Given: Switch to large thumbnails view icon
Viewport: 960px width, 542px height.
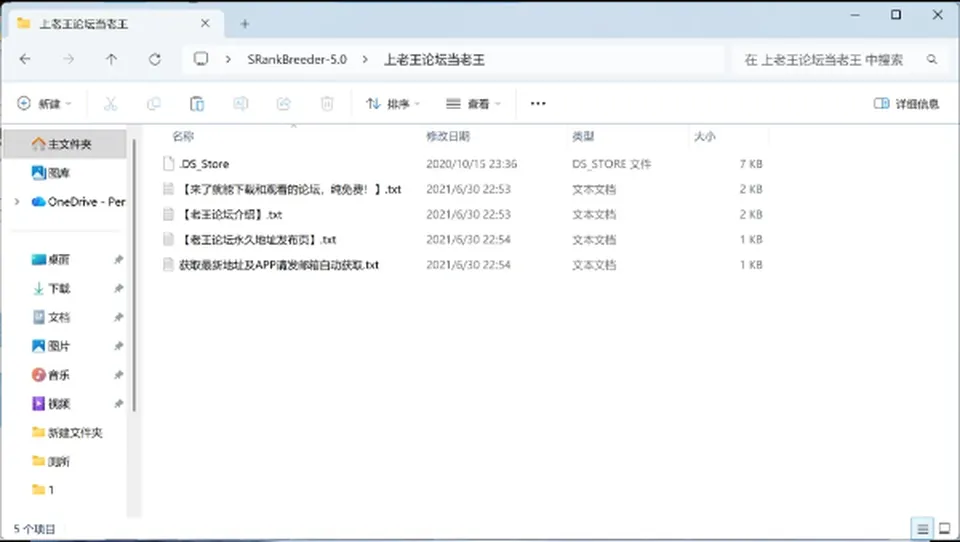Looking at the screenshot, I should pos(945,528).
